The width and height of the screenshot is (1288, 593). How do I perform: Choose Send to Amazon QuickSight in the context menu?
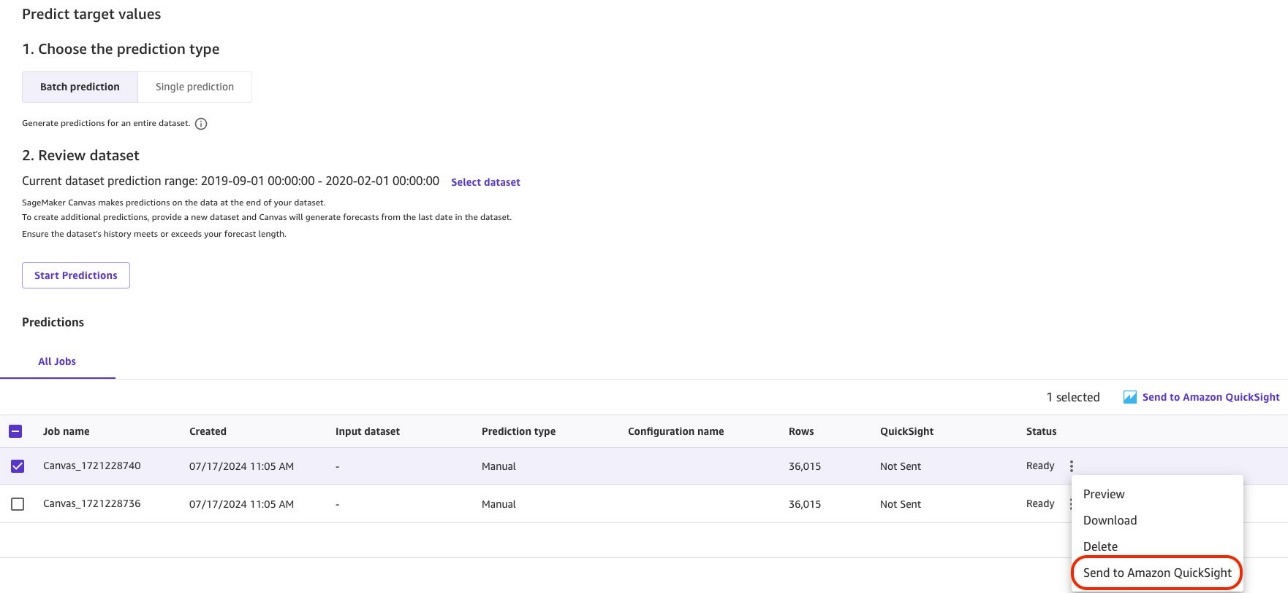coord(1157,573)
